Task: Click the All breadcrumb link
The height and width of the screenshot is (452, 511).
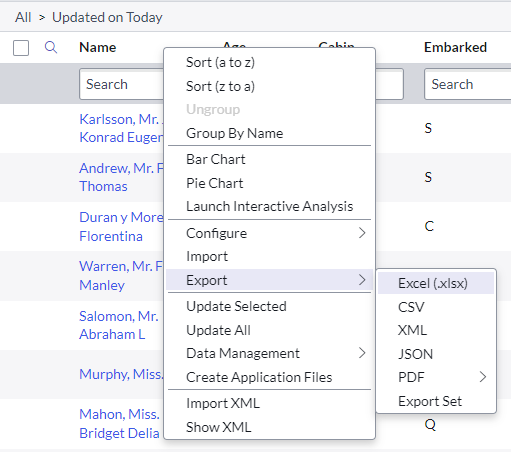Action: click(x=23, y=17)
